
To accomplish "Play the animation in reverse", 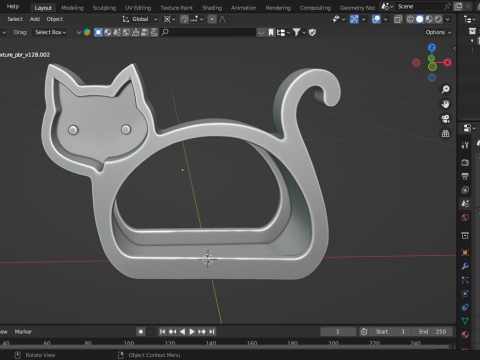I will click(182, 332).
